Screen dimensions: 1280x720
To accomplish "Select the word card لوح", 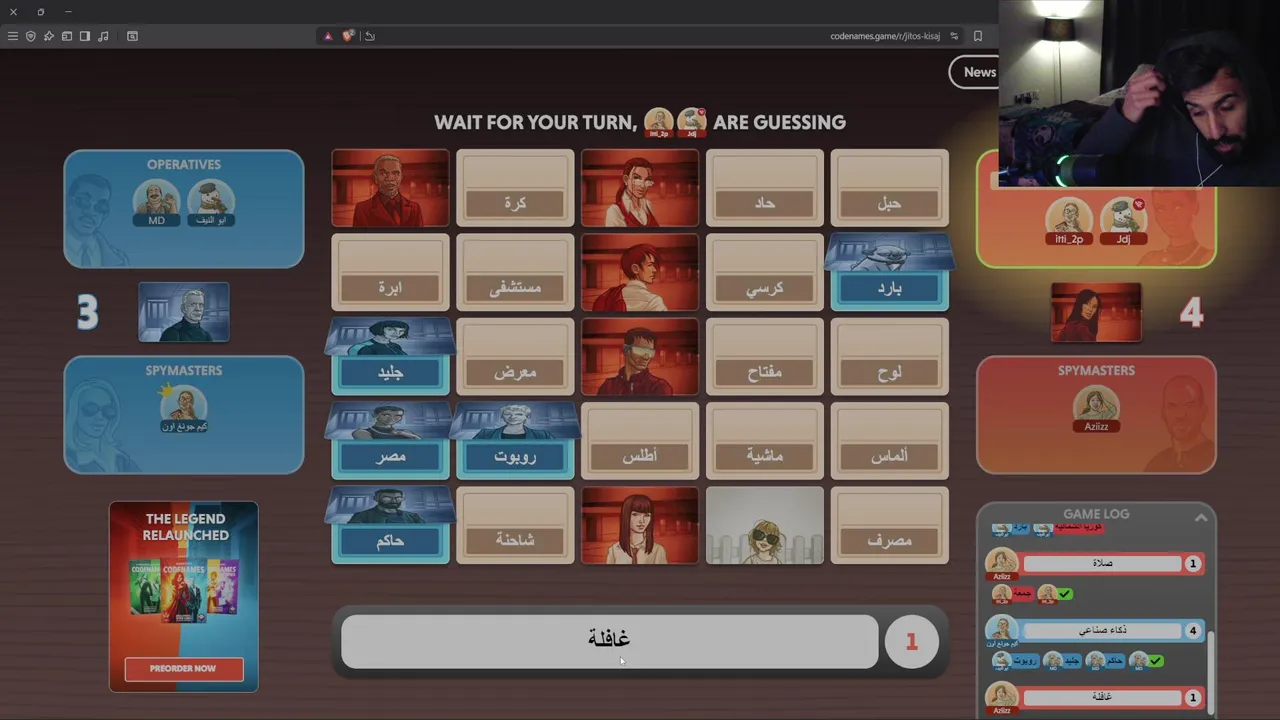I will (890, 357).
